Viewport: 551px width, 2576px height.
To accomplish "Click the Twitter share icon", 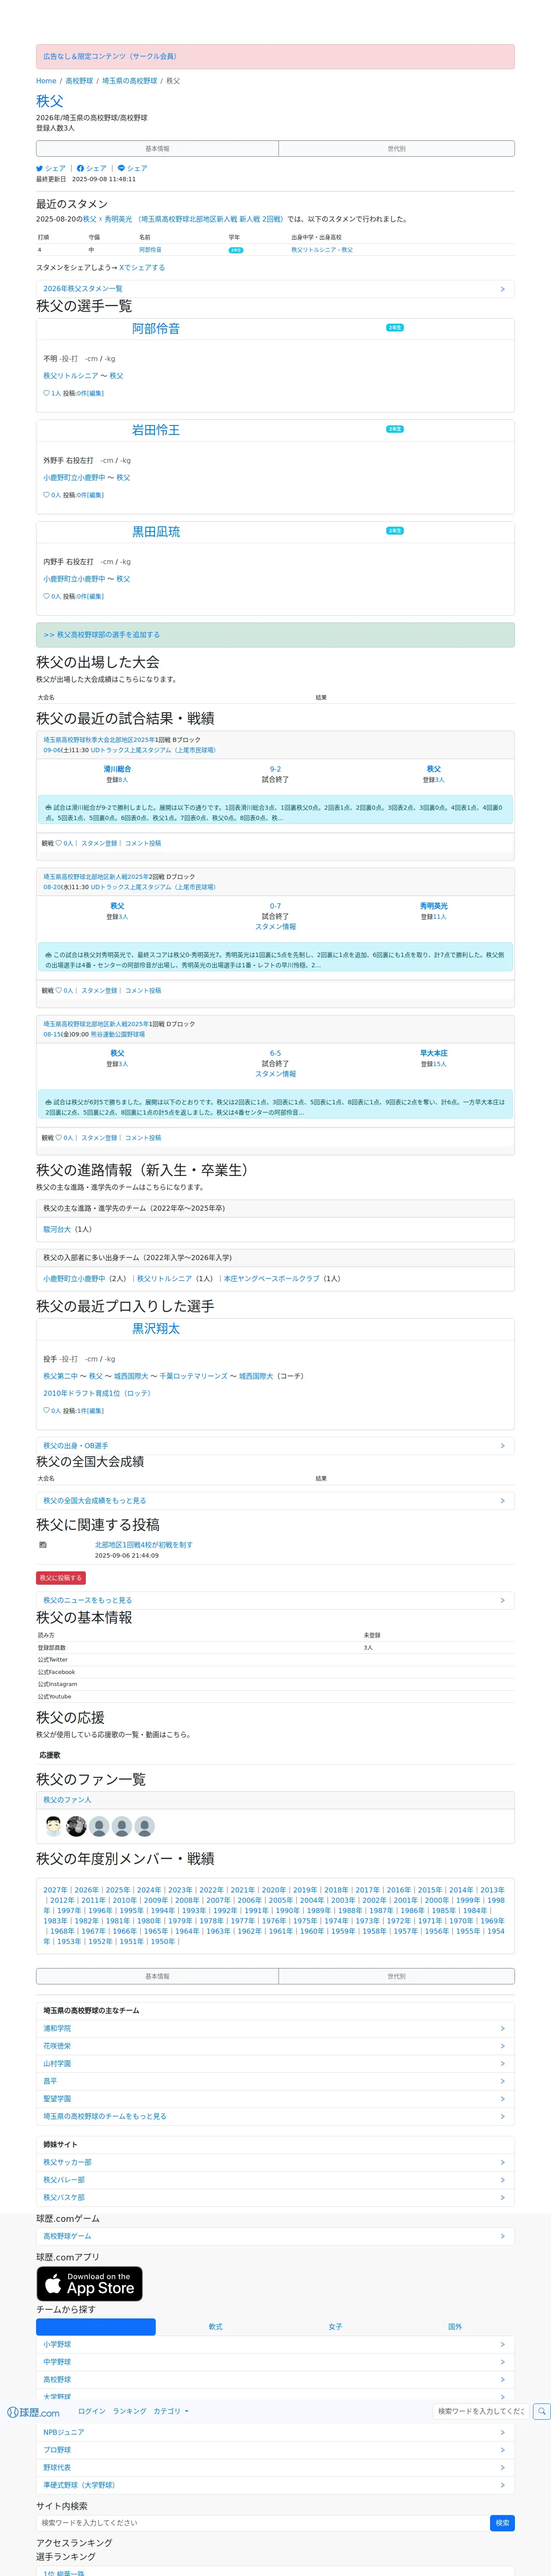I will [40, 168].
